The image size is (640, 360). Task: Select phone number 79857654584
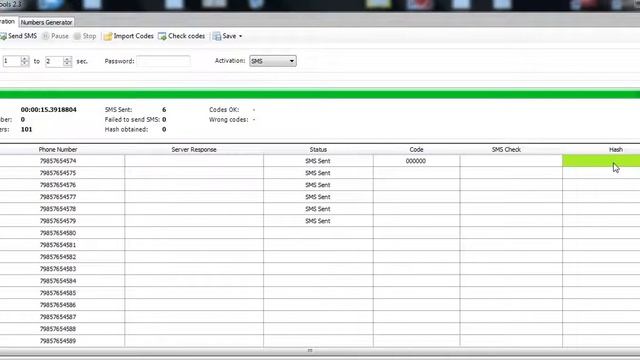[58, 281]
